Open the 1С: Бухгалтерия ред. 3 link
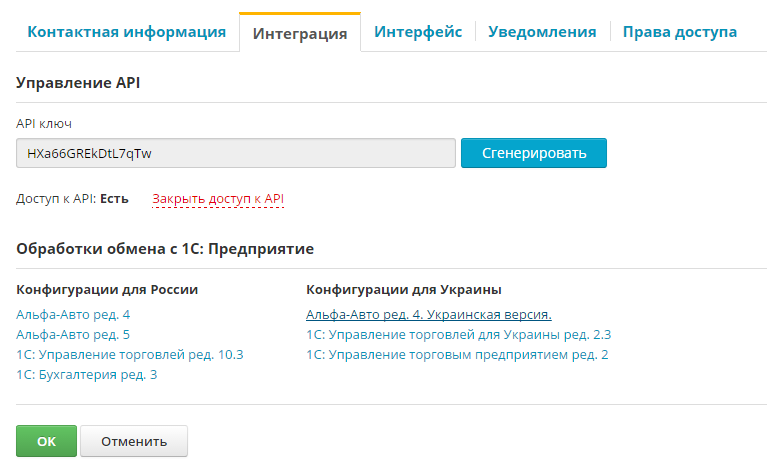The height and width of the screenshot is (469, 767). tap(87, 374)
